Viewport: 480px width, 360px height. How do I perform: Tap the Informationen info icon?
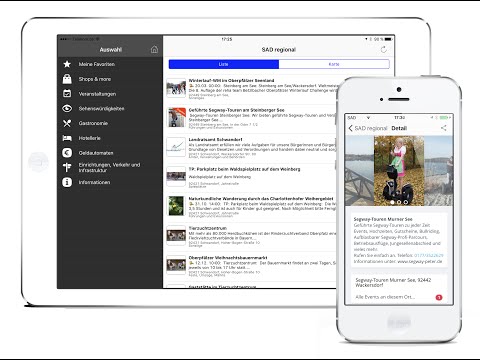67,182
